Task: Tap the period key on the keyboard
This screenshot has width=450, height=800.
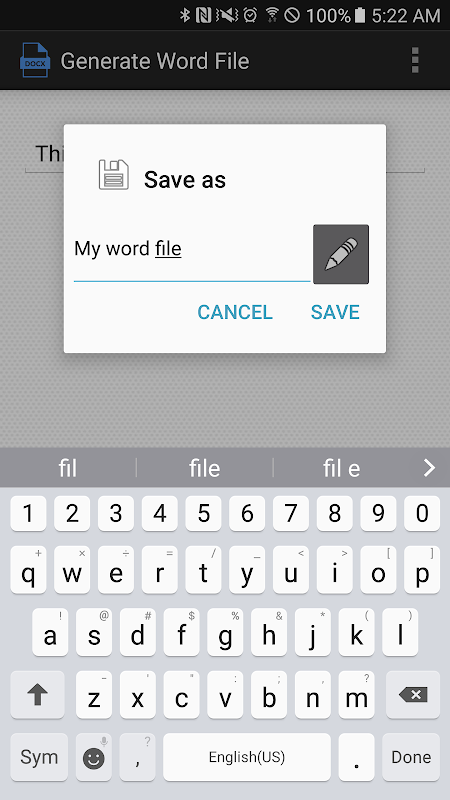Action: [357, 757]
